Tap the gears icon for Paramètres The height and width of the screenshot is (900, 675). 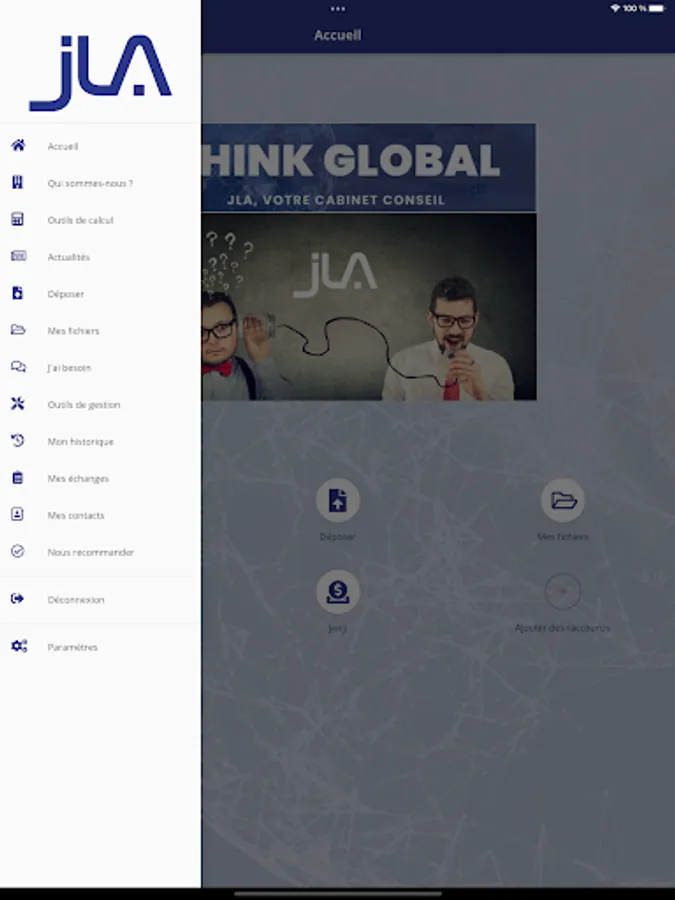[x=19, y=646]
